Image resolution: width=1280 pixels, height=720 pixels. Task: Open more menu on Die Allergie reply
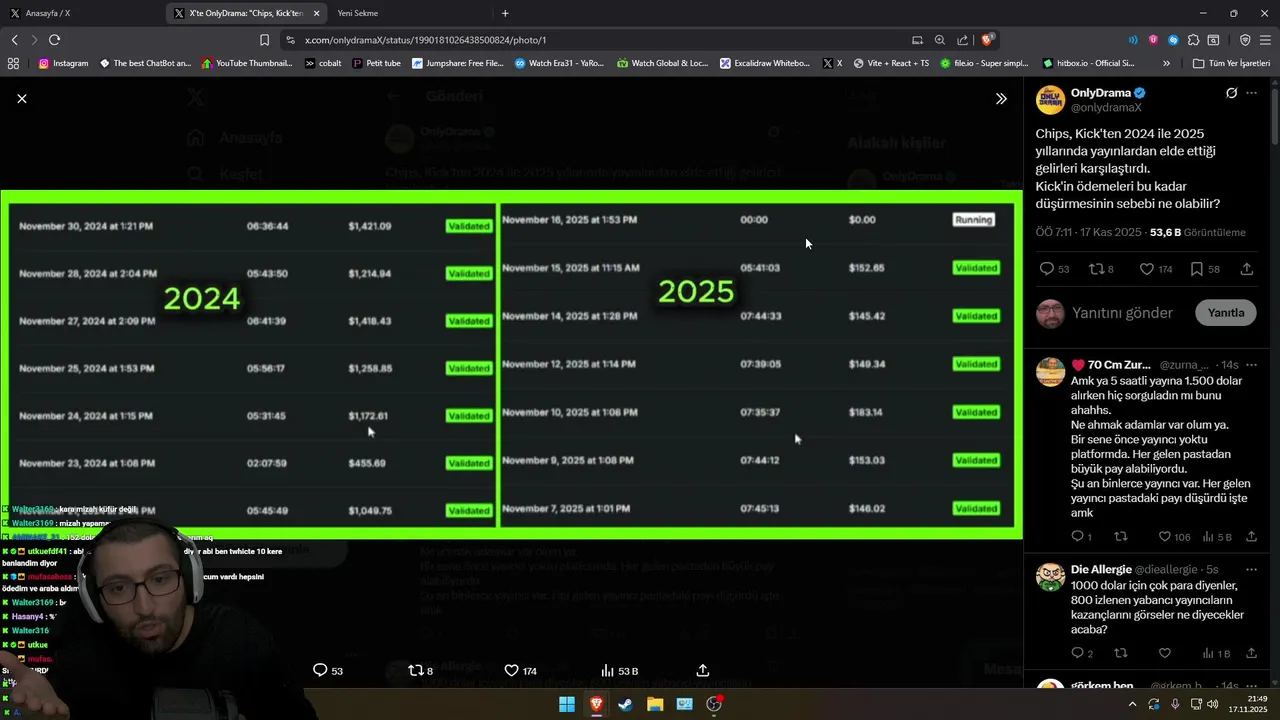click(1252, 570)
